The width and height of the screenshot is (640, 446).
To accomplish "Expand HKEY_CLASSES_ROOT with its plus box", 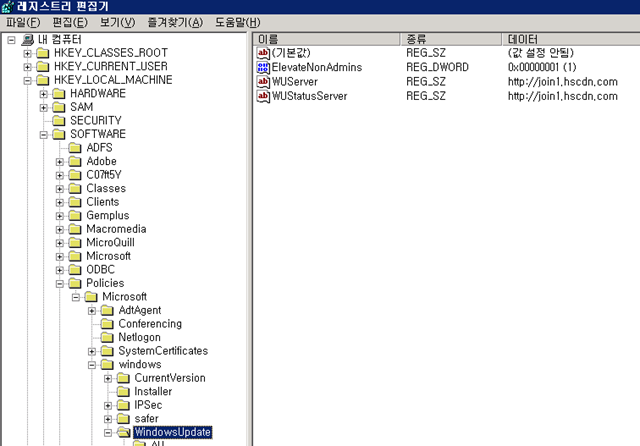I will 27,53.
